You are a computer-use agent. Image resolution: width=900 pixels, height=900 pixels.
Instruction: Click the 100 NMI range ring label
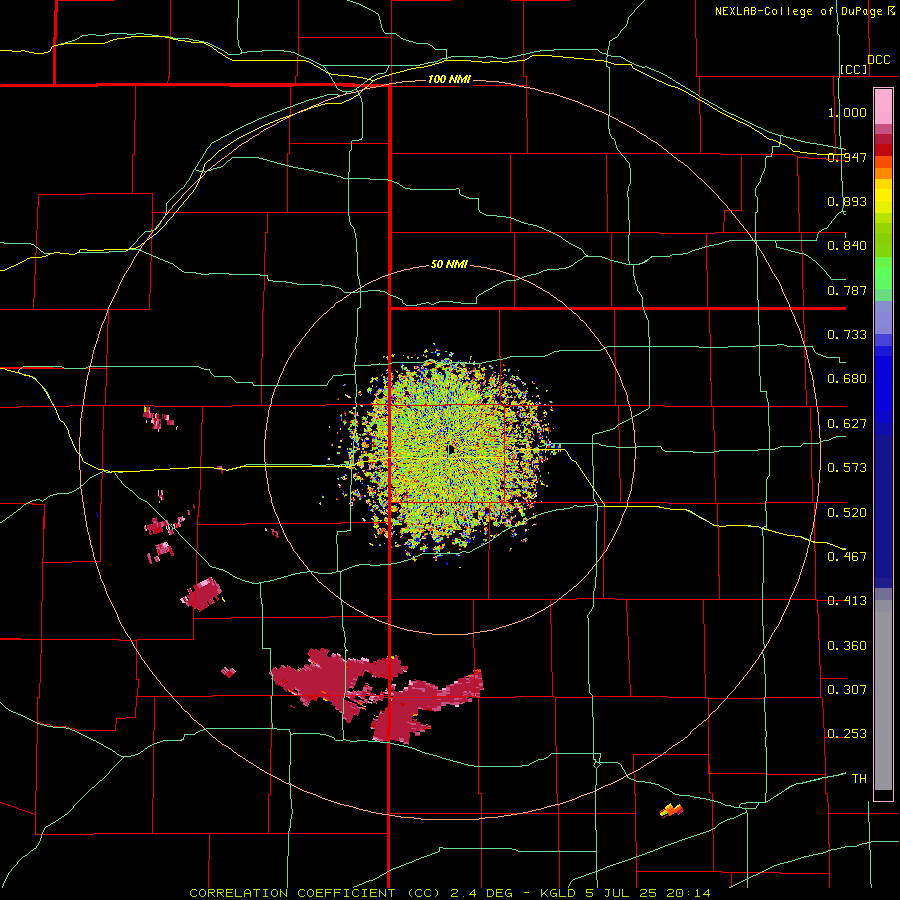coord(449,79)
